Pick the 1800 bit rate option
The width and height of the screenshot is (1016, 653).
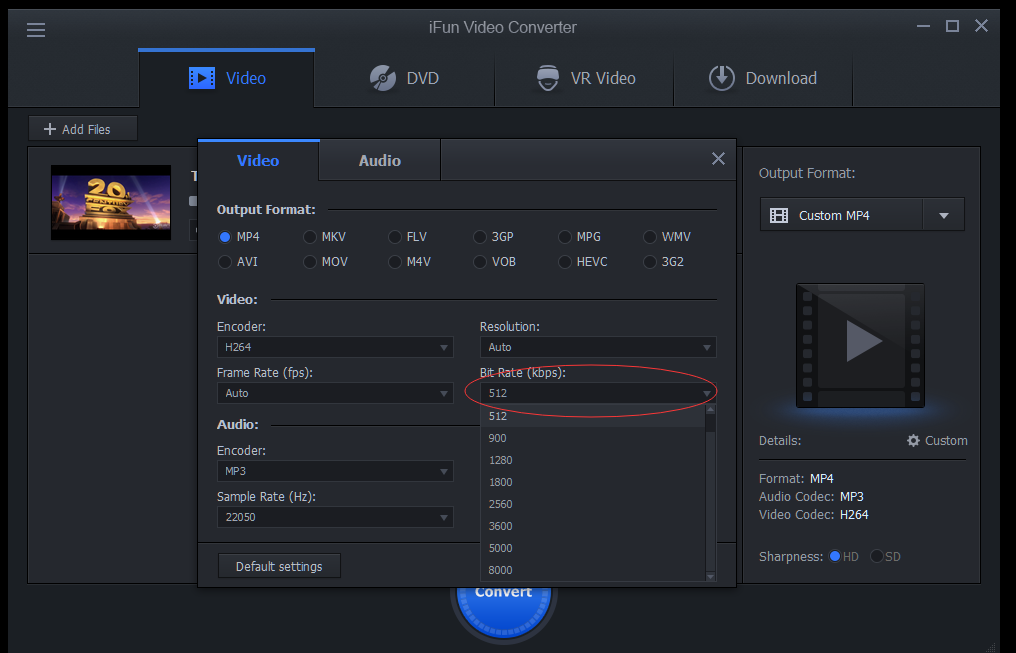[593, 482]
